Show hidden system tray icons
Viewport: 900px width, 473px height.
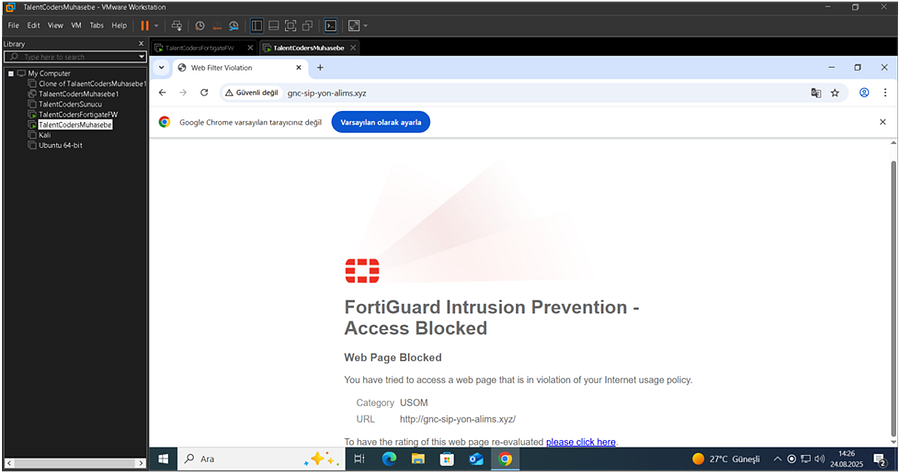click(777, 459)
